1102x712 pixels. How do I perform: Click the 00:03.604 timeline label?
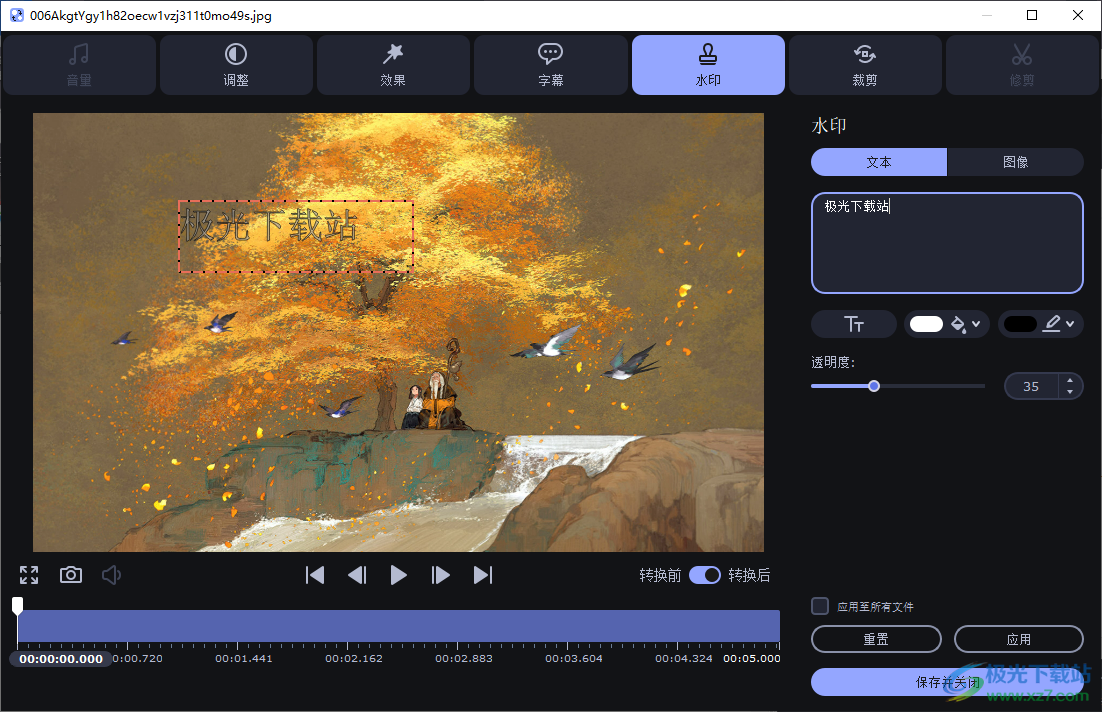pyautogui.click(x=573, y=659)
